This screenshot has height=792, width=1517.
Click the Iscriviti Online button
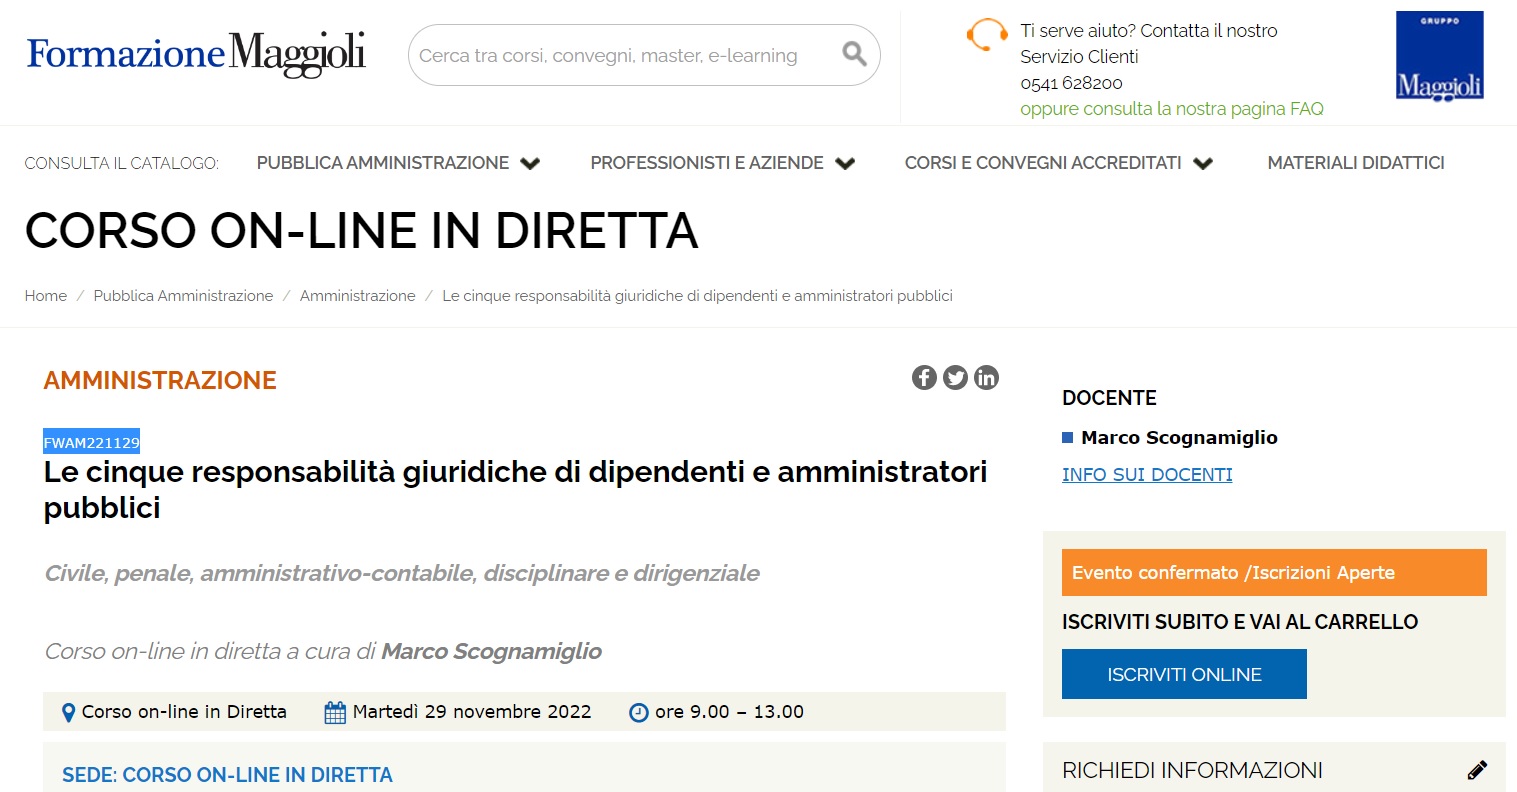(1184, 674)
